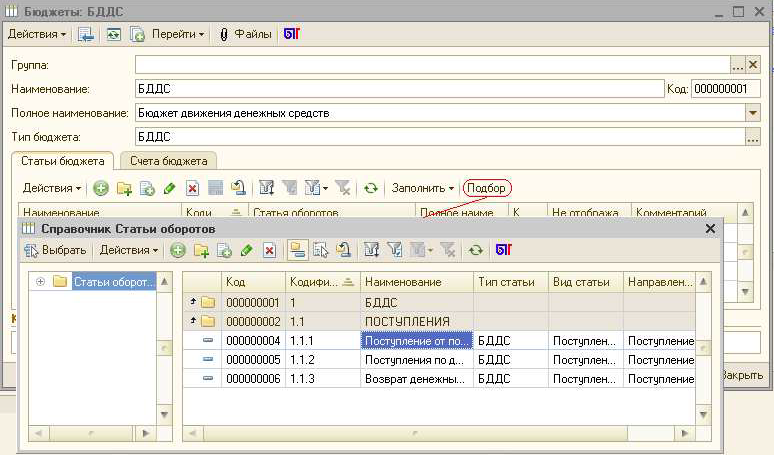Click the Наименование input field

click(x=398, y=89)
